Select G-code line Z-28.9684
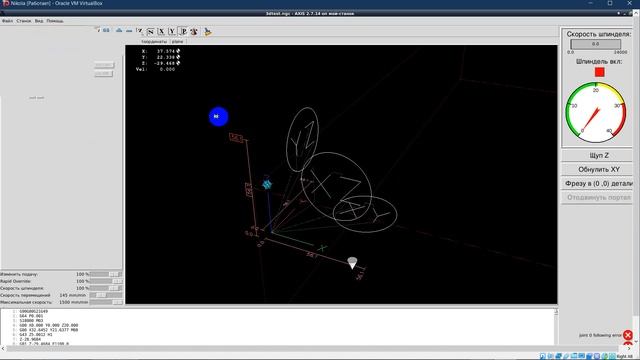 pyautogui.click(x=30, y=339)
